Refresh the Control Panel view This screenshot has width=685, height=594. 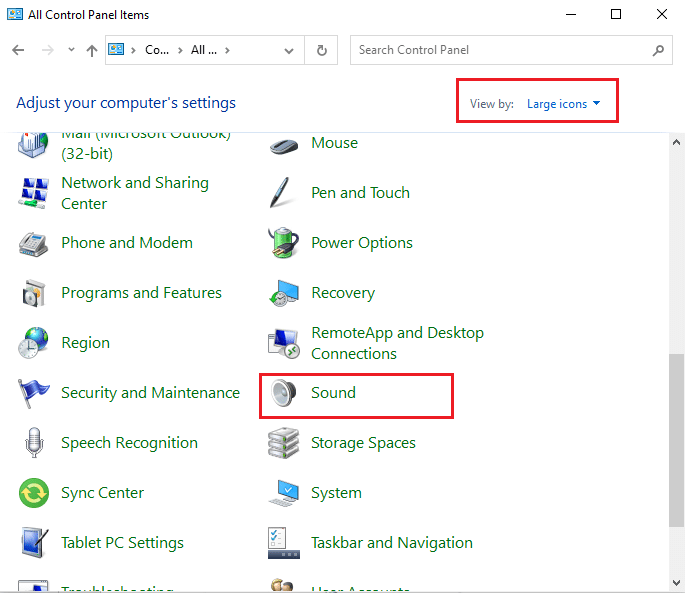click(321, 50)
